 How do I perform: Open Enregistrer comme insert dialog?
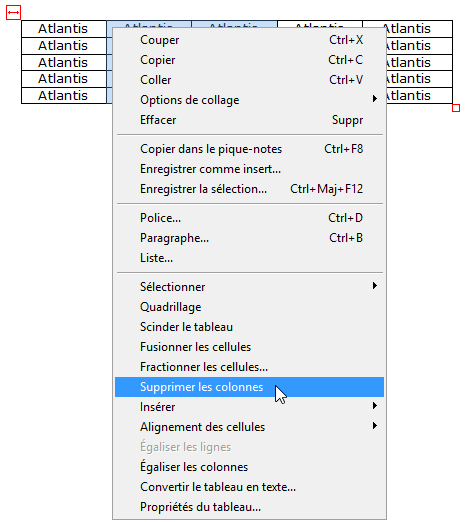point(249,169)
